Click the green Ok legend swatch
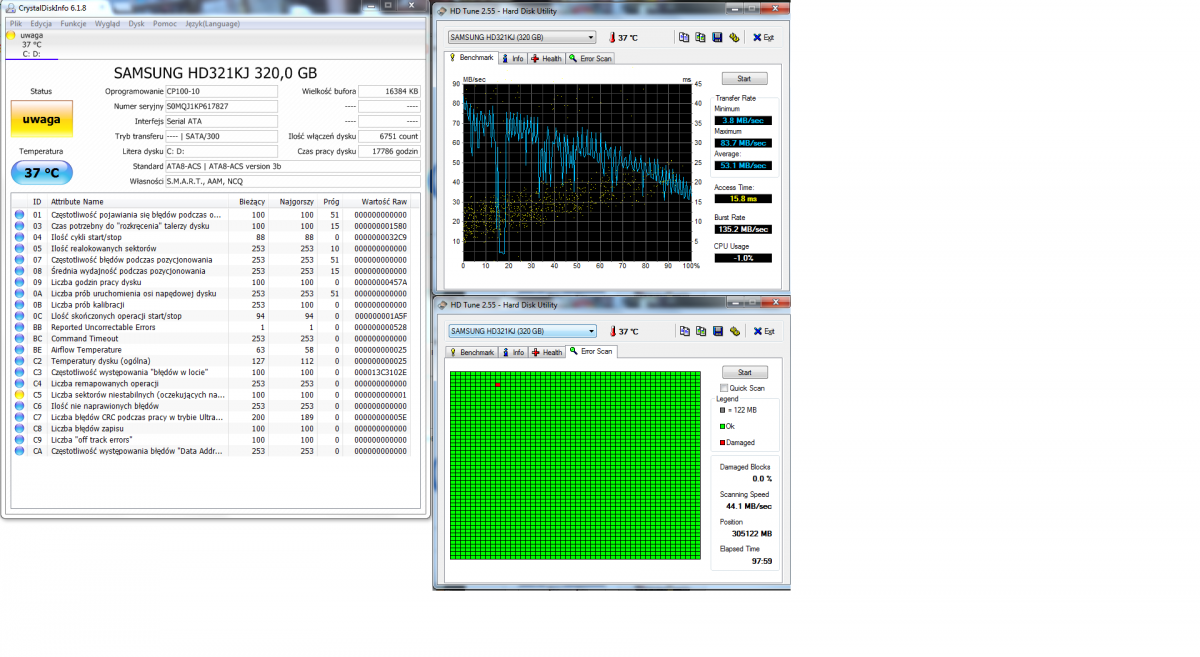The height and width of the screenshot is (657, 1200). [x=723, y=426]
